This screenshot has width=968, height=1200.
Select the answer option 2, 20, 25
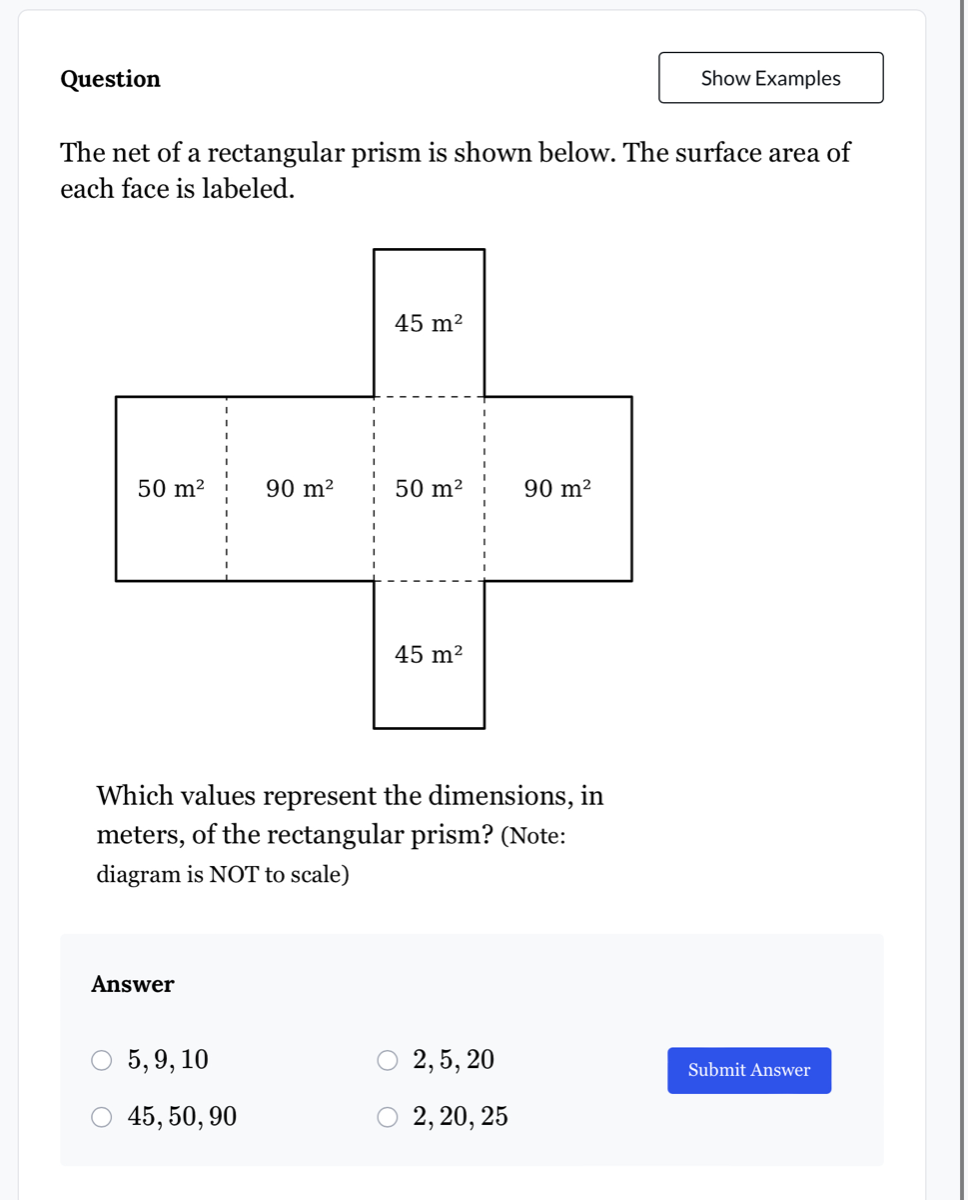[x=388, y=1117]
